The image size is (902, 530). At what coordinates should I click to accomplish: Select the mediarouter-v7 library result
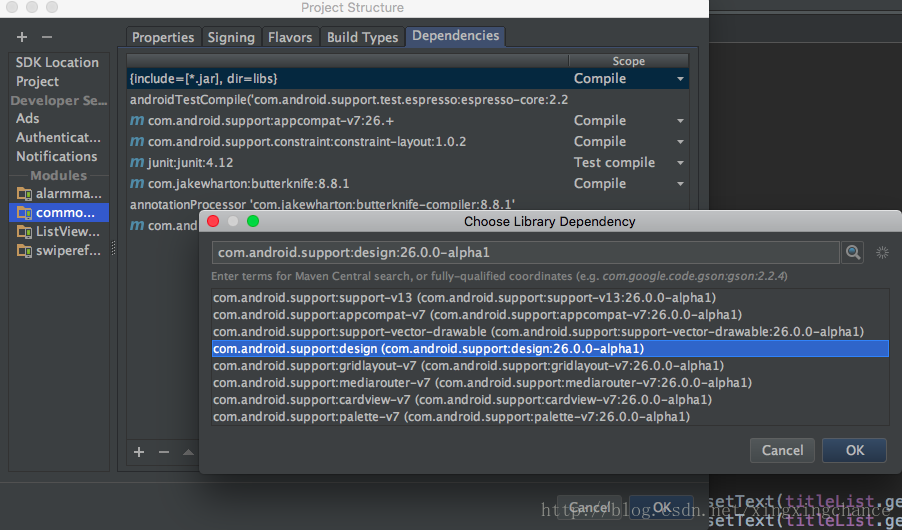pos(550,383)
